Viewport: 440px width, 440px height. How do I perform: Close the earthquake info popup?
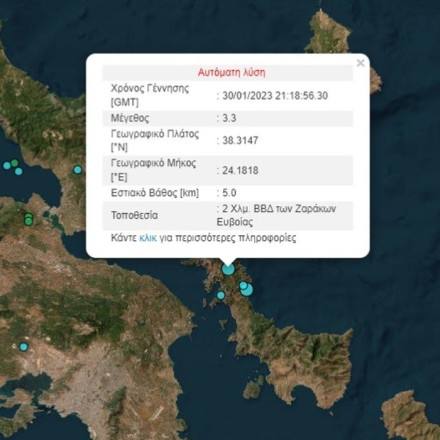pyautogui.click(x=360, y=63)
